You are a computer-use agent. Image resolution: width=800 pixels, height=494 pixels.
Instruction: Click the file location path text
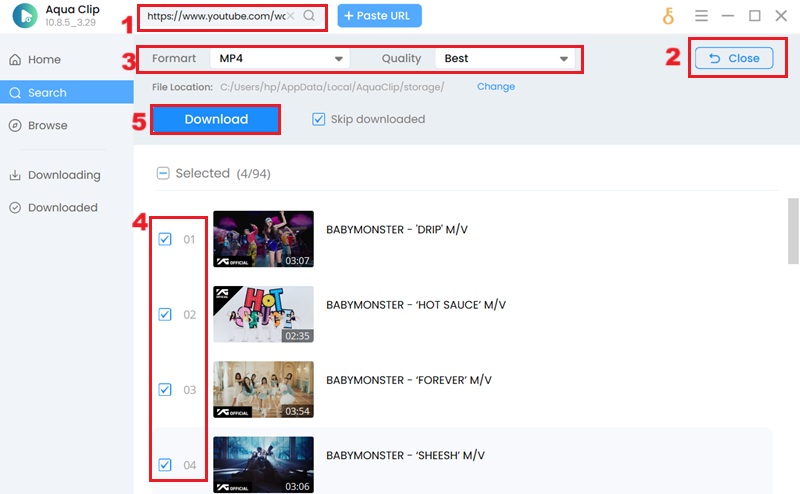click(332, 87)
